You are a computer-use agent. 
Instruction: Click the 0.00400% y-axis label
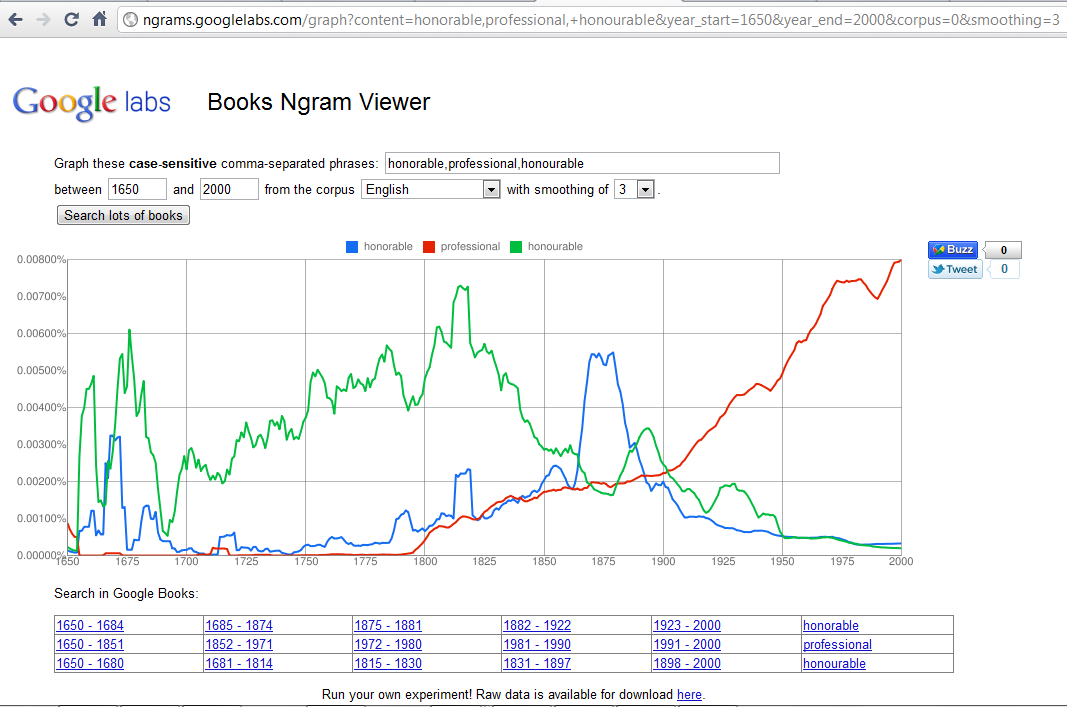click(x=42, y=407)
